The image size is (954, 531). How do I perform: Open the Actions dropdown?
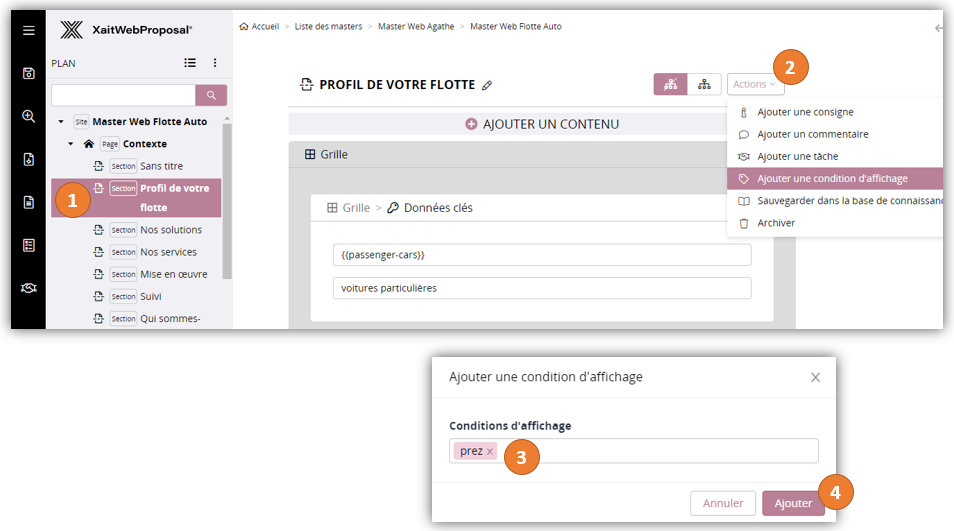(x=755, y=84)
